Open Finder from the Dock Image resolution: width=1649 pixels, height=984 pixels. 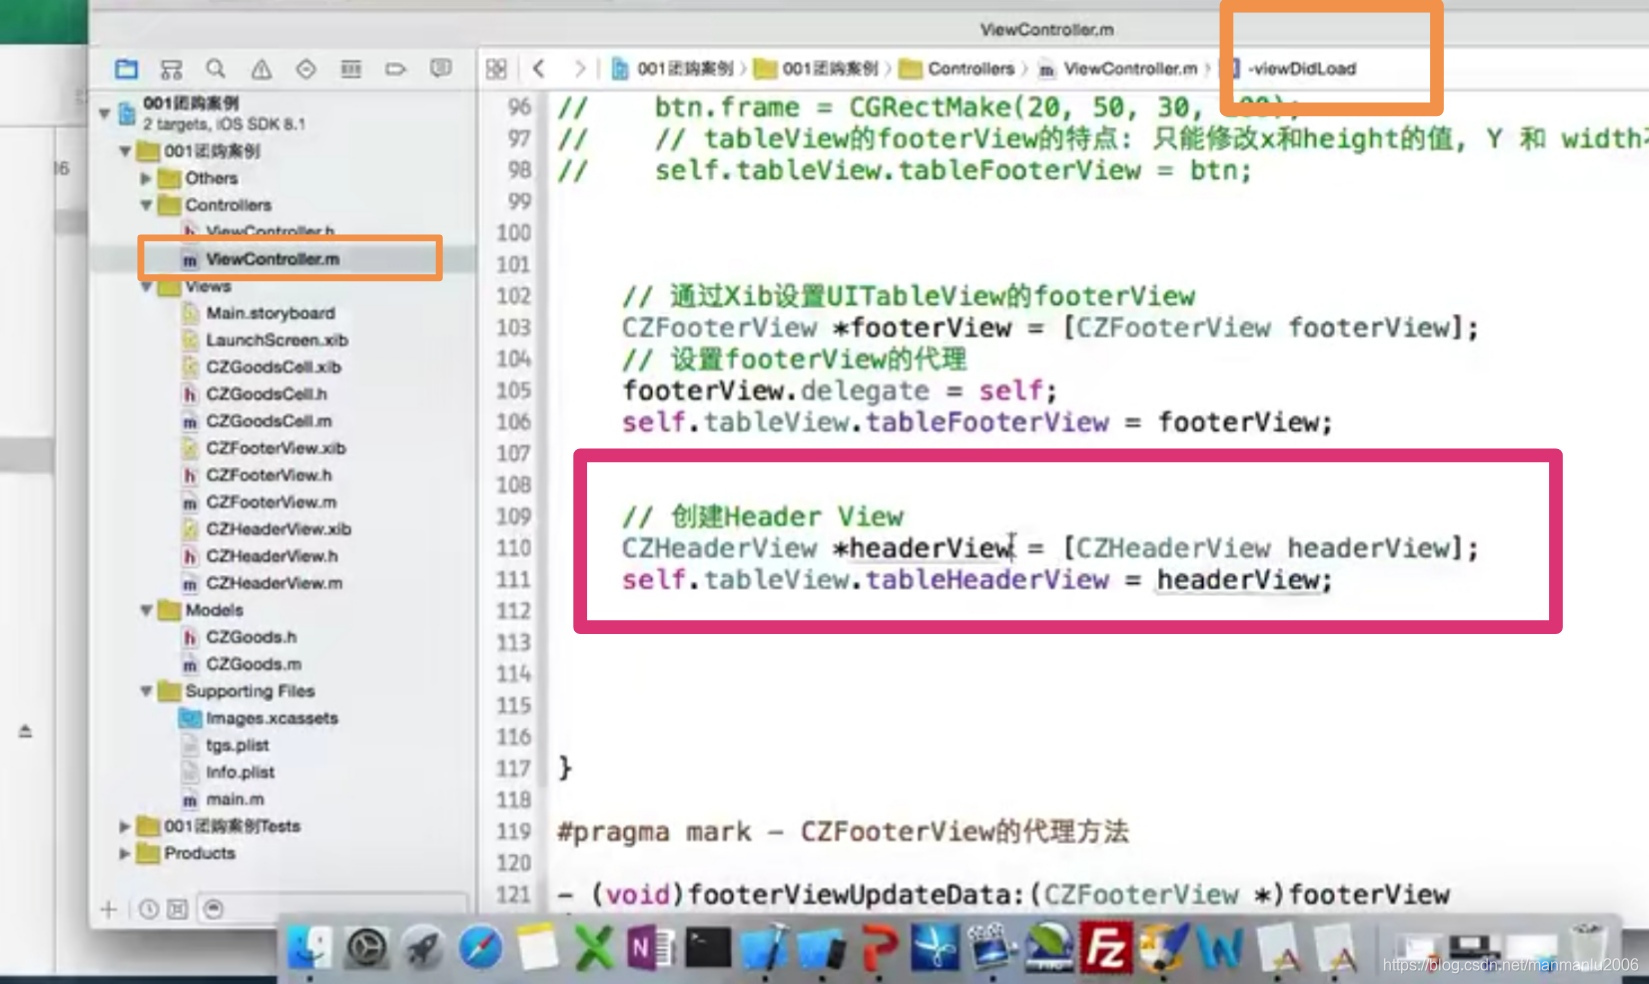tap(309, 947)
